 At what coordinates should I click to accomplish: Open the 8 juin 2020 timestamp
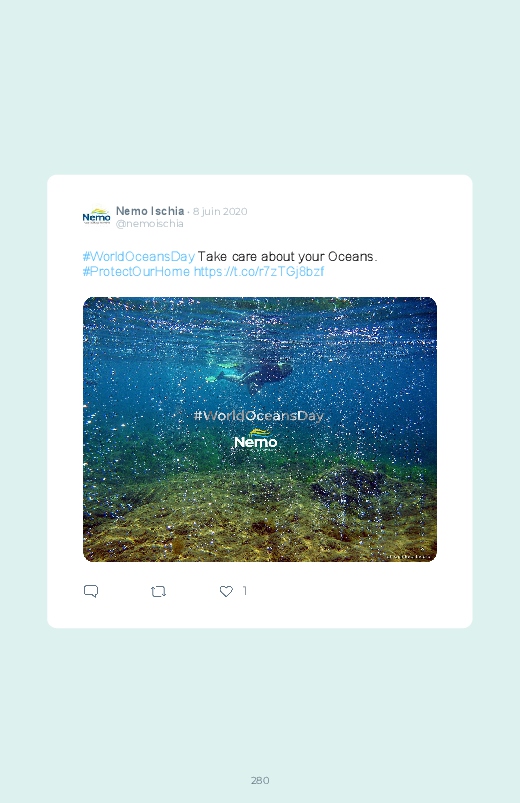point(220,212)
